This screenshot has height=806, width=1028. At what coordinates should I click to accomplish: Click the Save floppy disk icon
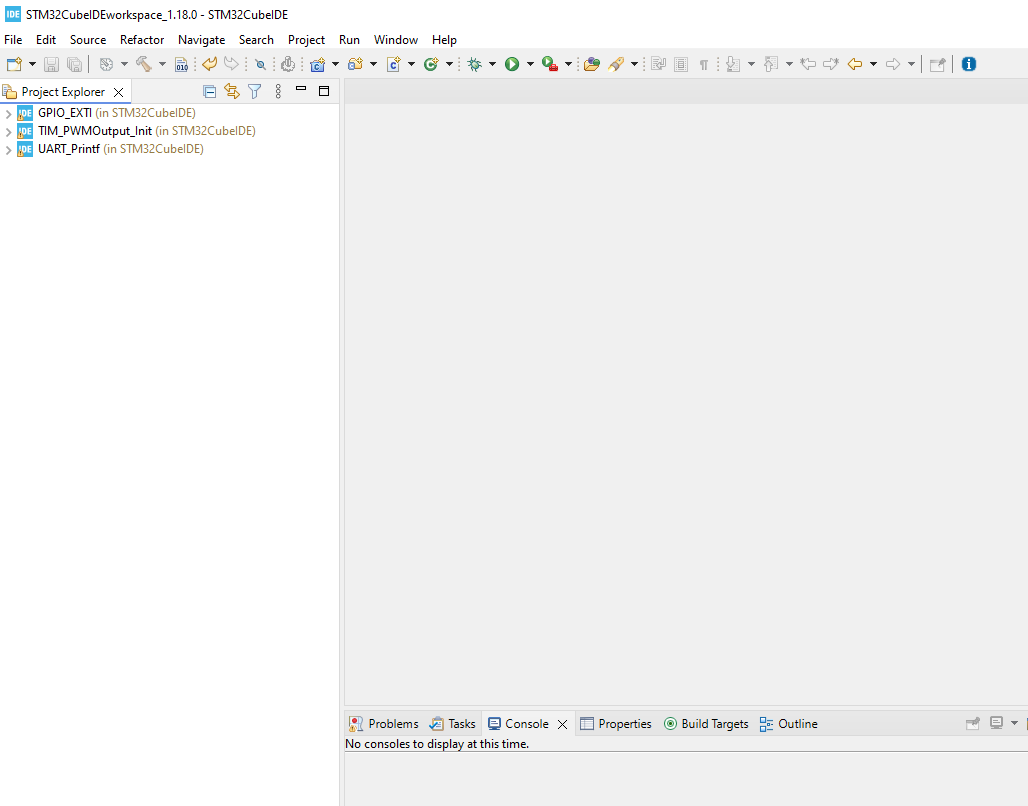[51, 64]
